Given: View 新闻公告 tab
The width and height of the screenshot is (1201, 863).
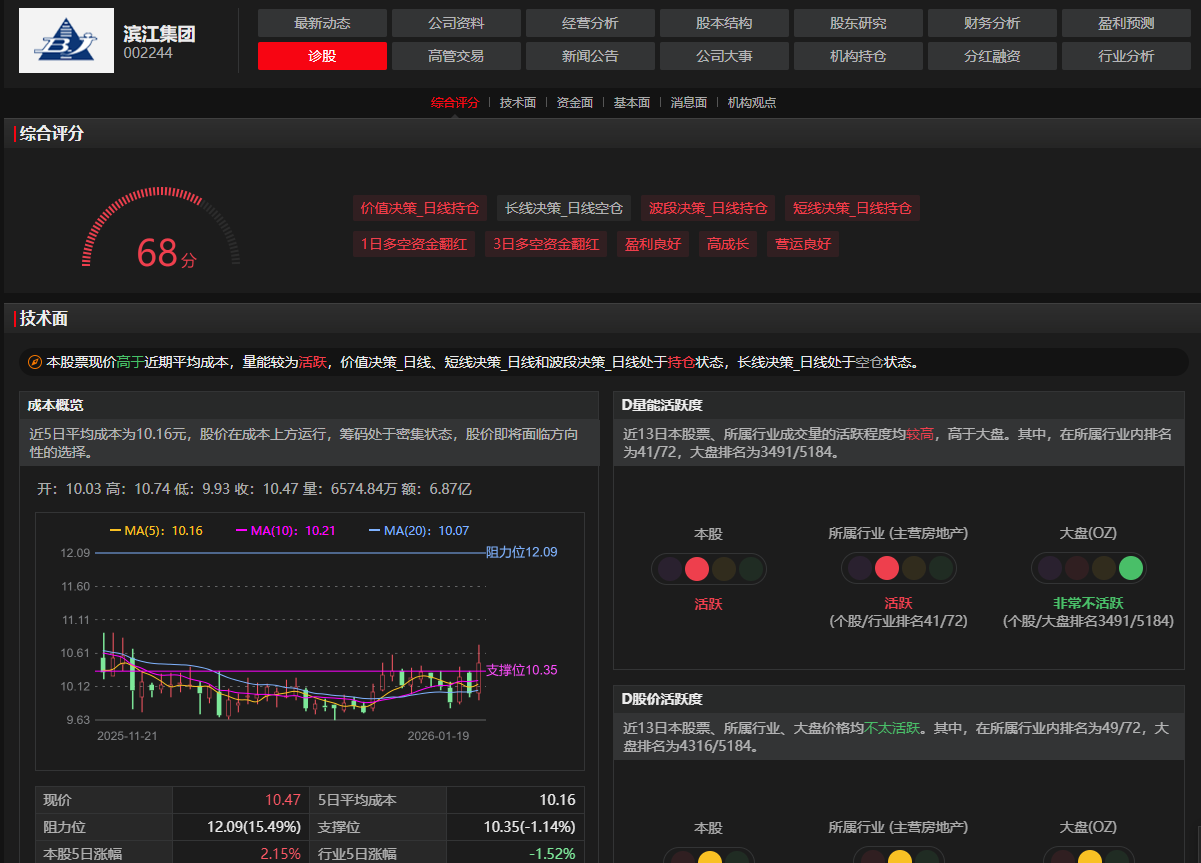Looking at the screenshot, I should tap(590, 56).
